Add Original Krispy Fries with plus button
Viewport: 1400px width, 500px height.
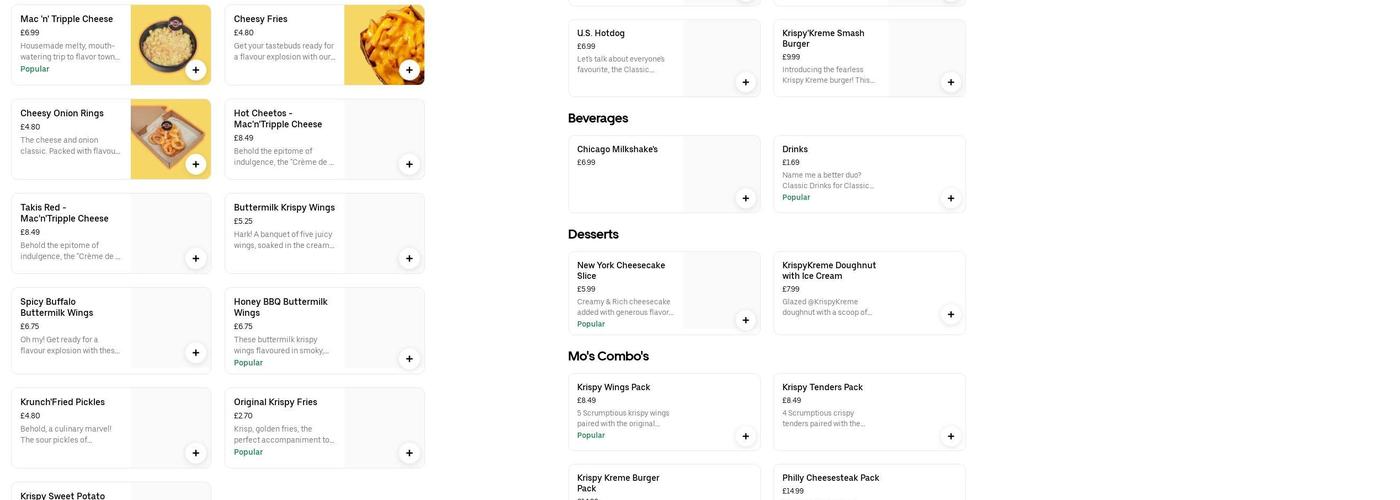(409, 453)
